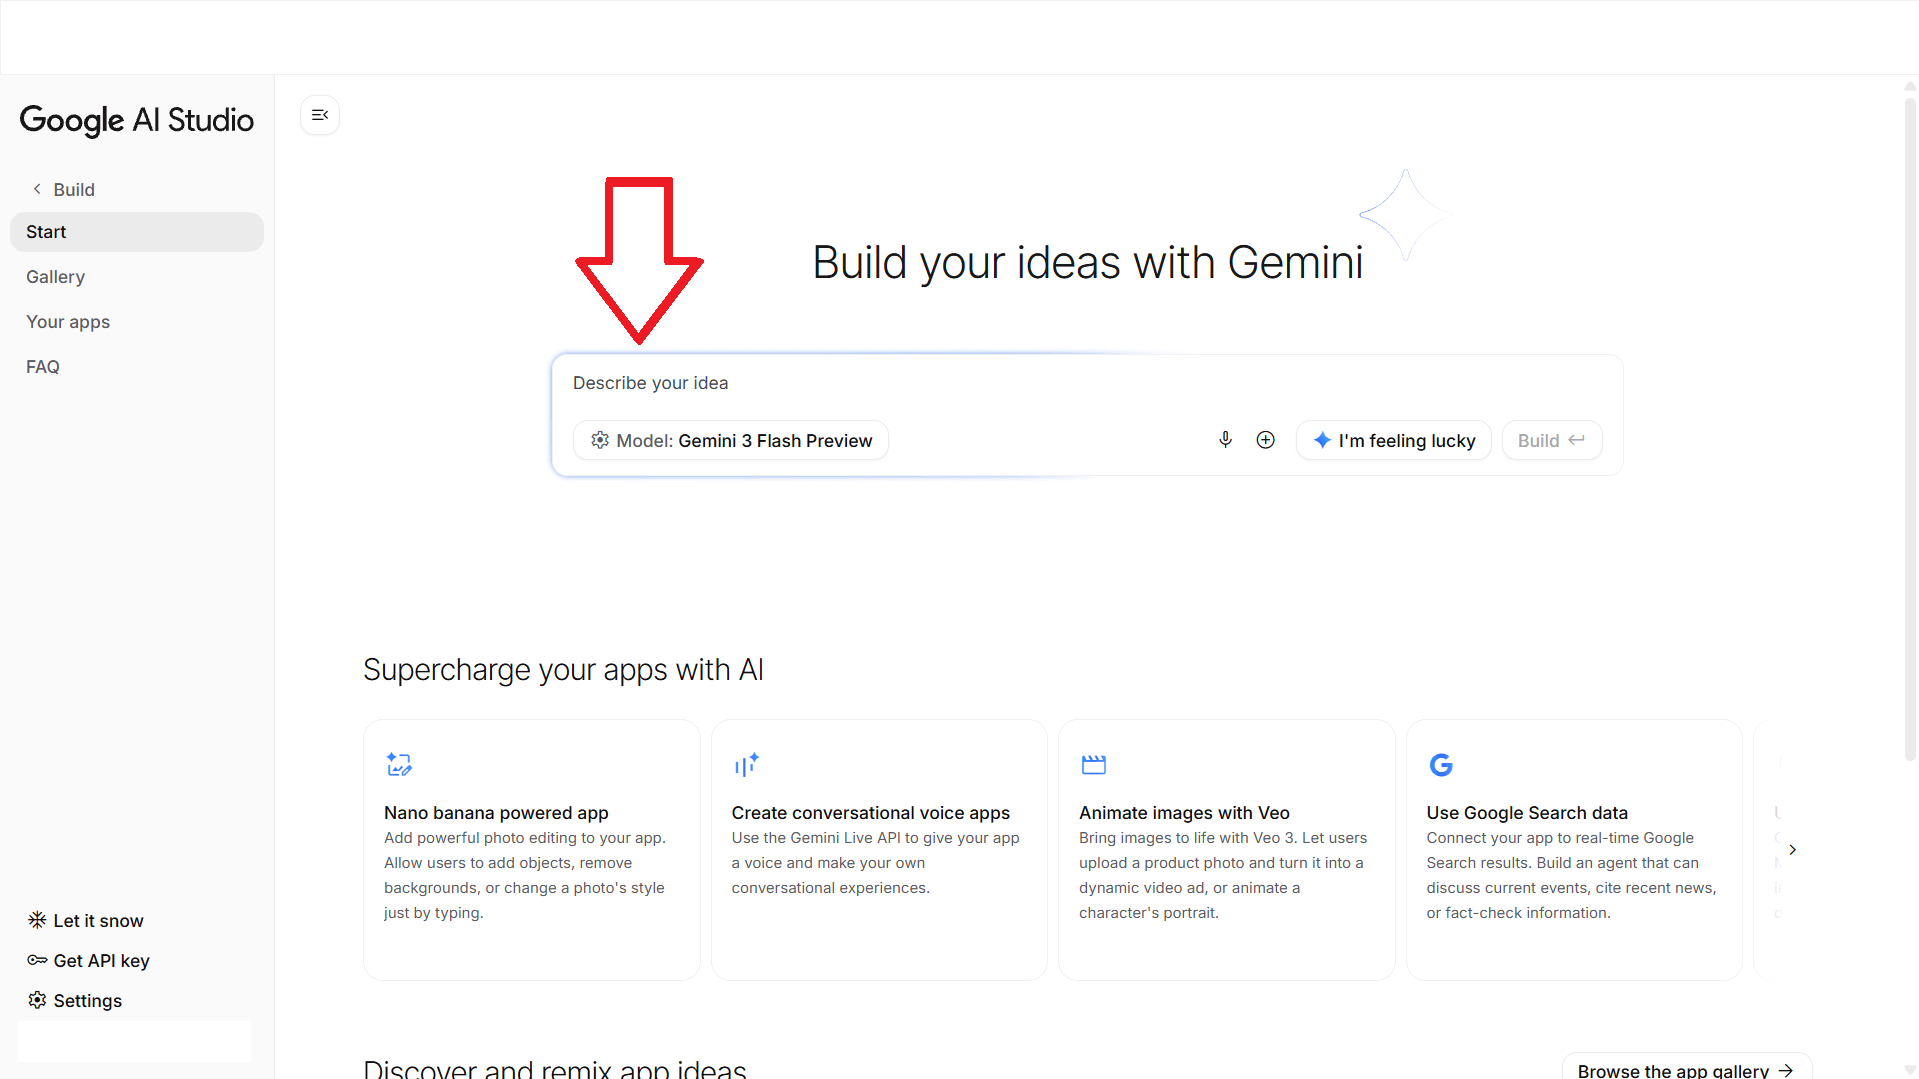
Task: Click the Google G Search data icon
Action: click(x=1440, y=765)
